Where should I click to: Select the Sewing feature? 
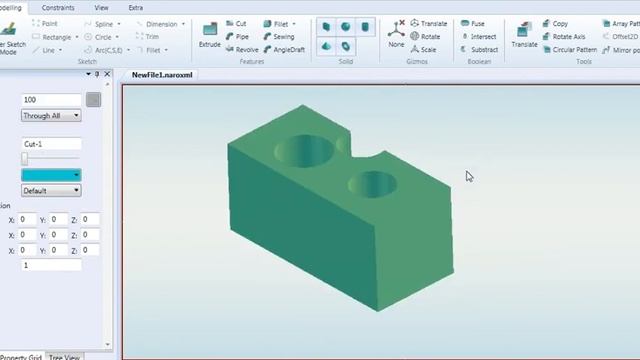click(279, 37)
